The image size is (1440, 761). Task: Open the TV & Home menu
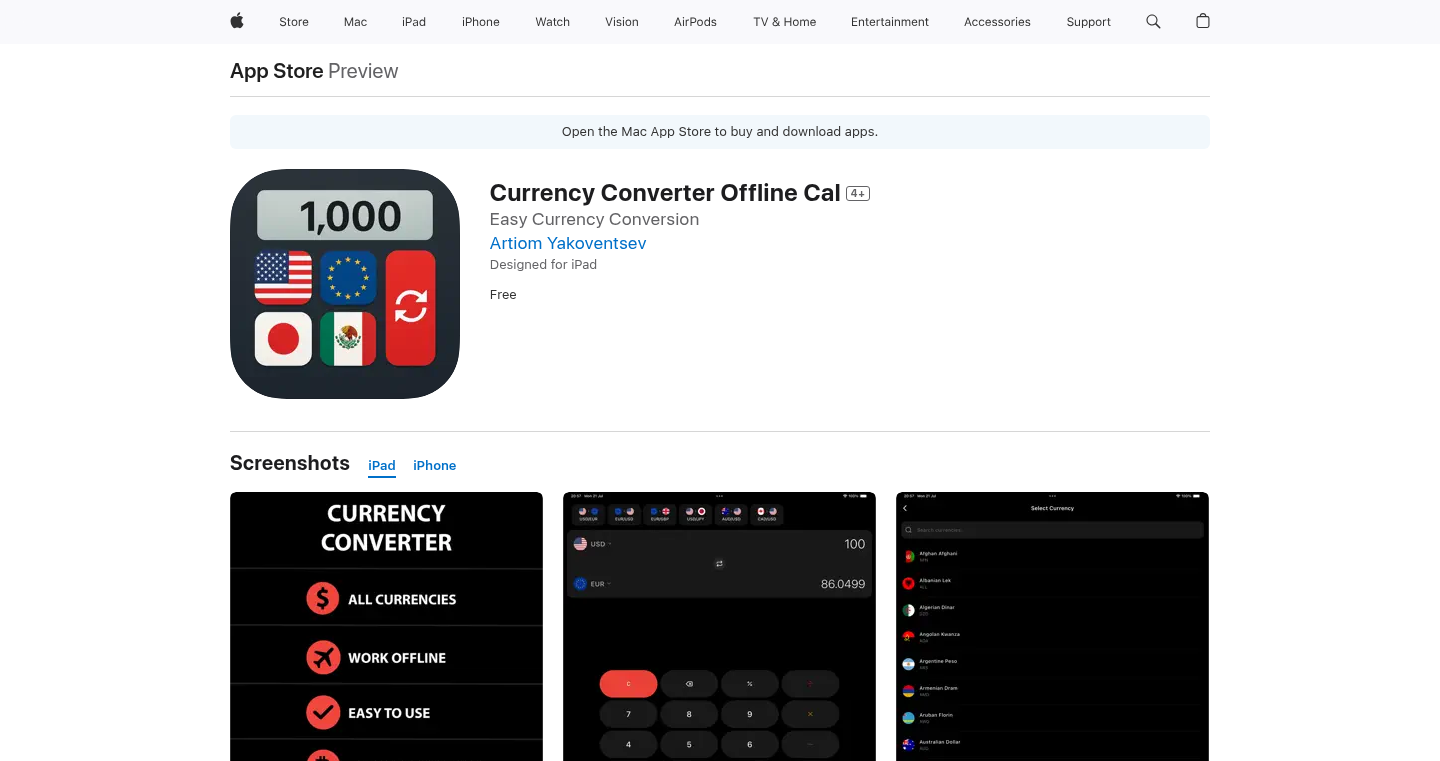point(785,22)
